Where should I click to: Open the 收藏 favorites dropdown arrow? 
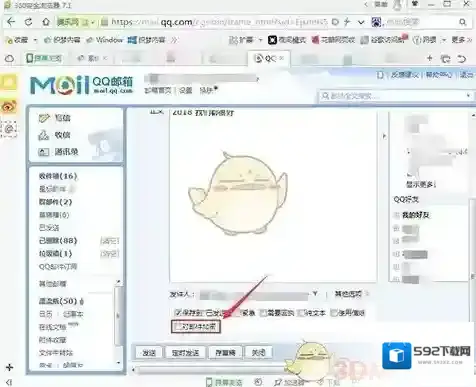(x=35, y=40)
